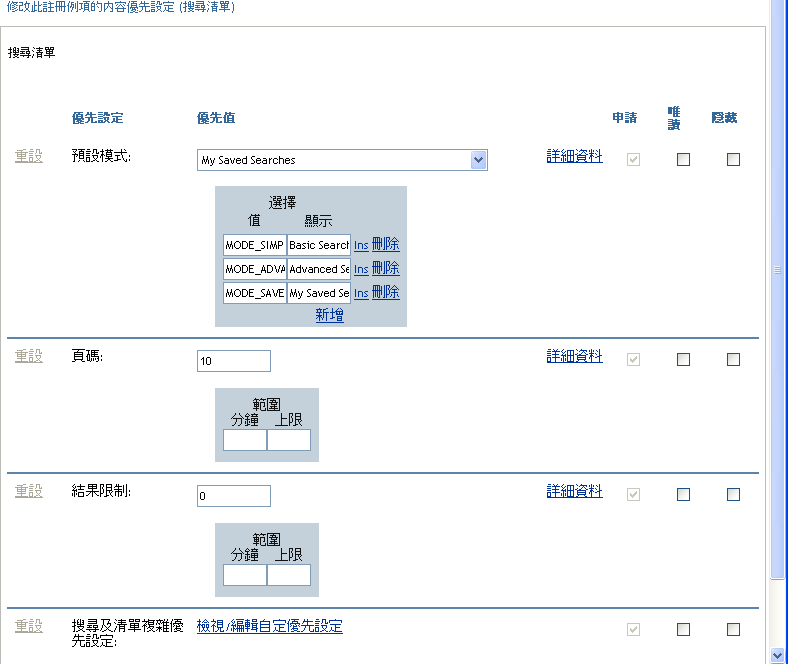
Task: Click 申請 checkbox in 搜尋及清單複雜優先設定 row
Action: click(633, 629)
